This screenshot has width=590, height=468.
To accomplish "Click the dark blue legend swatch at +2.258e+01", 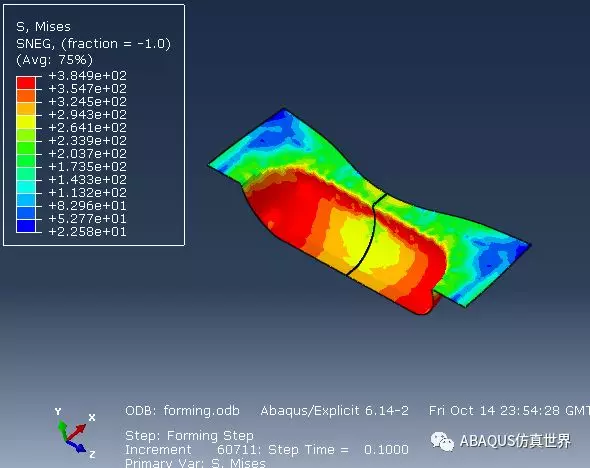I will (26, 226).
